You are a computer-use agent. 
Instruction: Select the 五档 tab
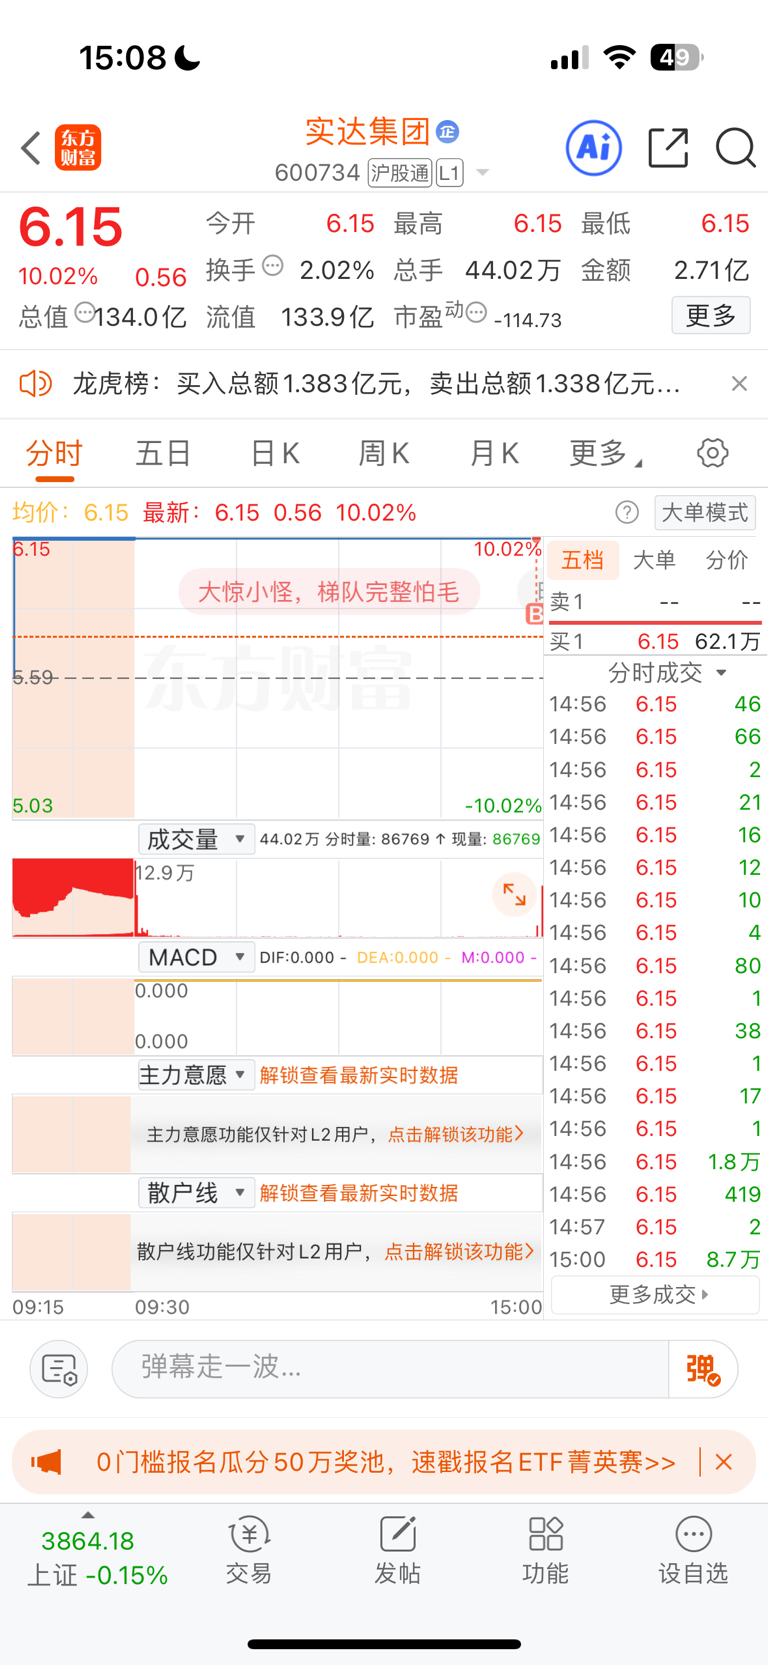pos(583,560)
